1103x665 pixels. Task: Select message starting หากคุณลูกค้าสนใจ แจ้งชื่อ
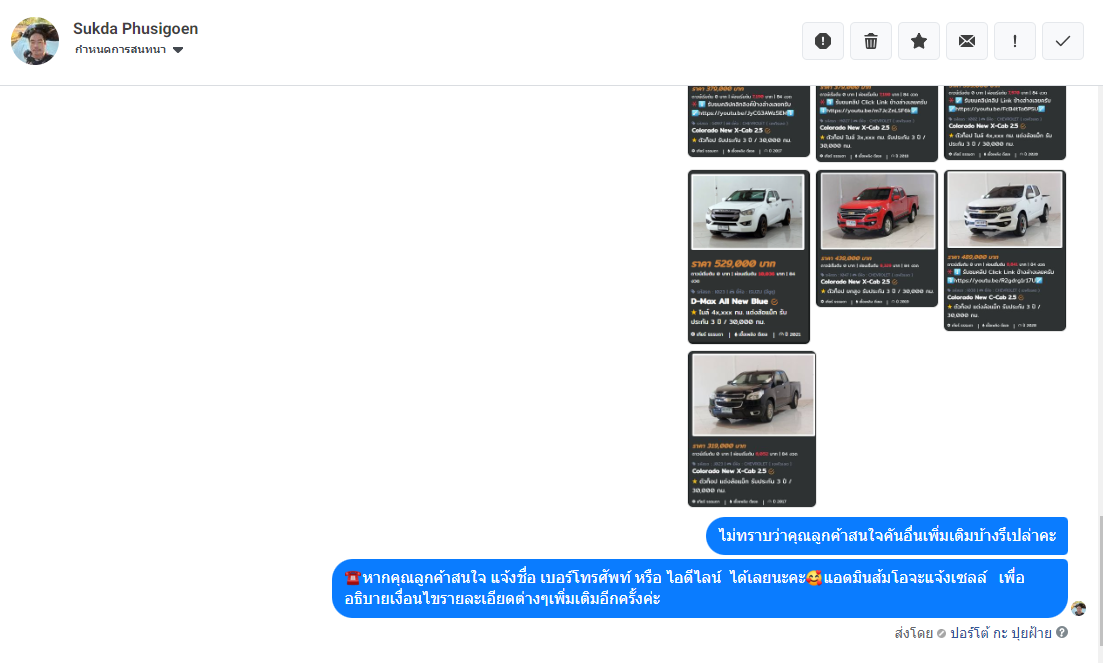(699, 588)
